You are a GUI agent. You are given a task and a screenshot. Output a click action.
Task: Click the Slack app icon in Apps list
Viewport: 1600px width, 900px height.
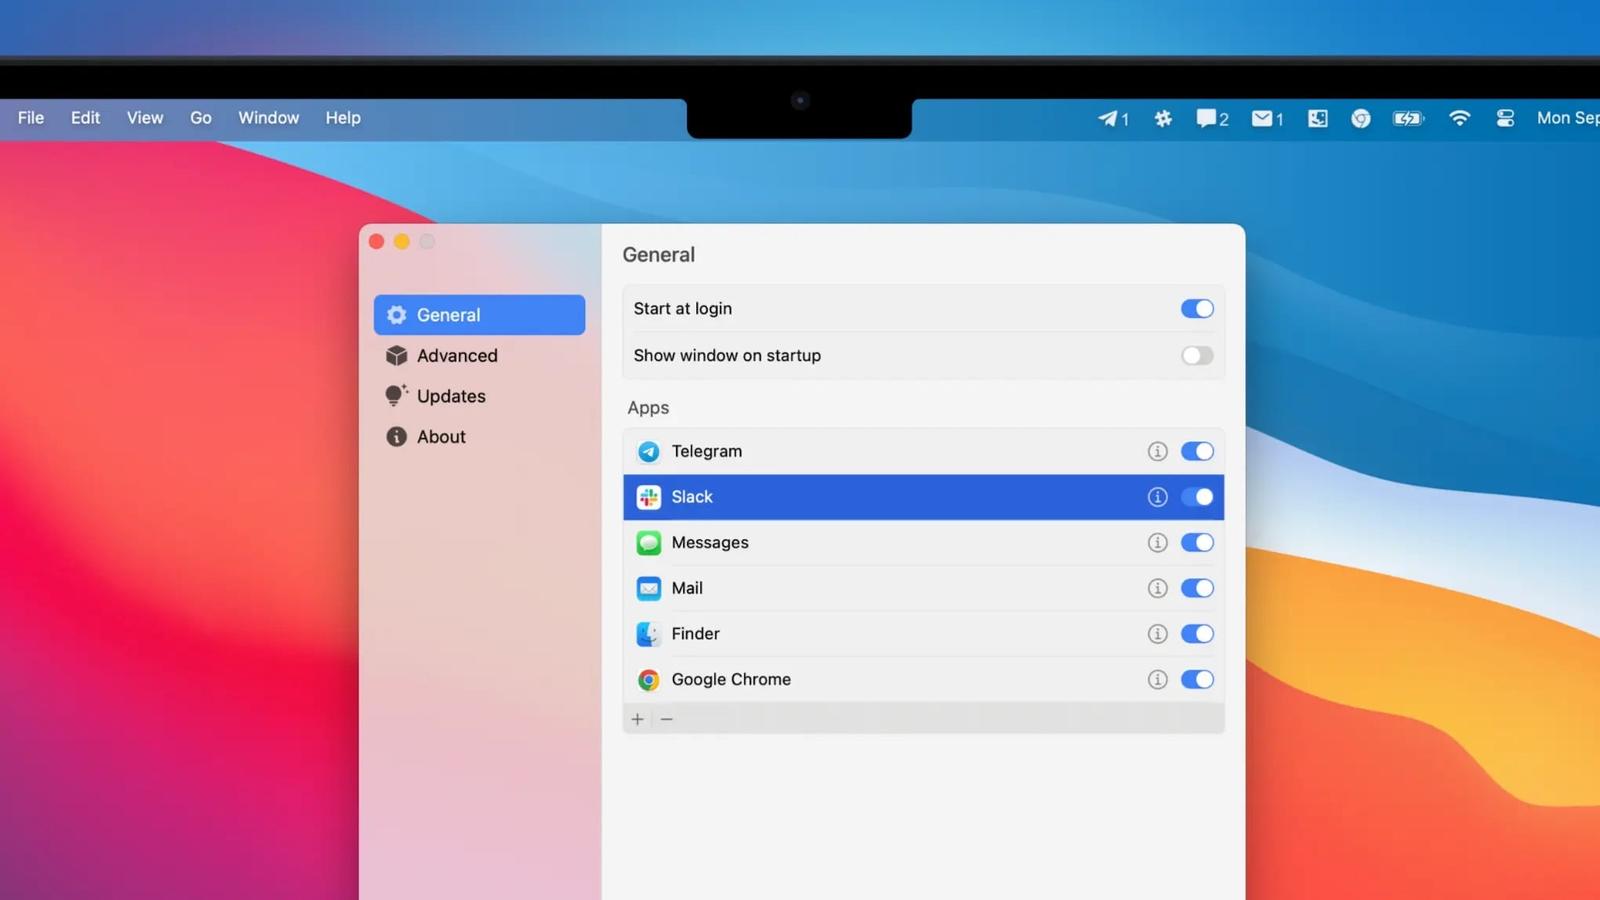coord(649,497)
